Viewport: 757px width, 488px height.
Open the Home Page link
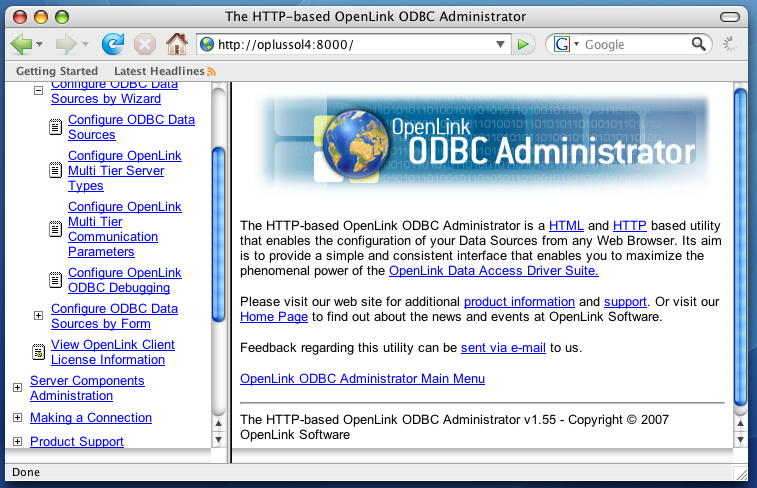pyautogui.click(x=274, y=317)
